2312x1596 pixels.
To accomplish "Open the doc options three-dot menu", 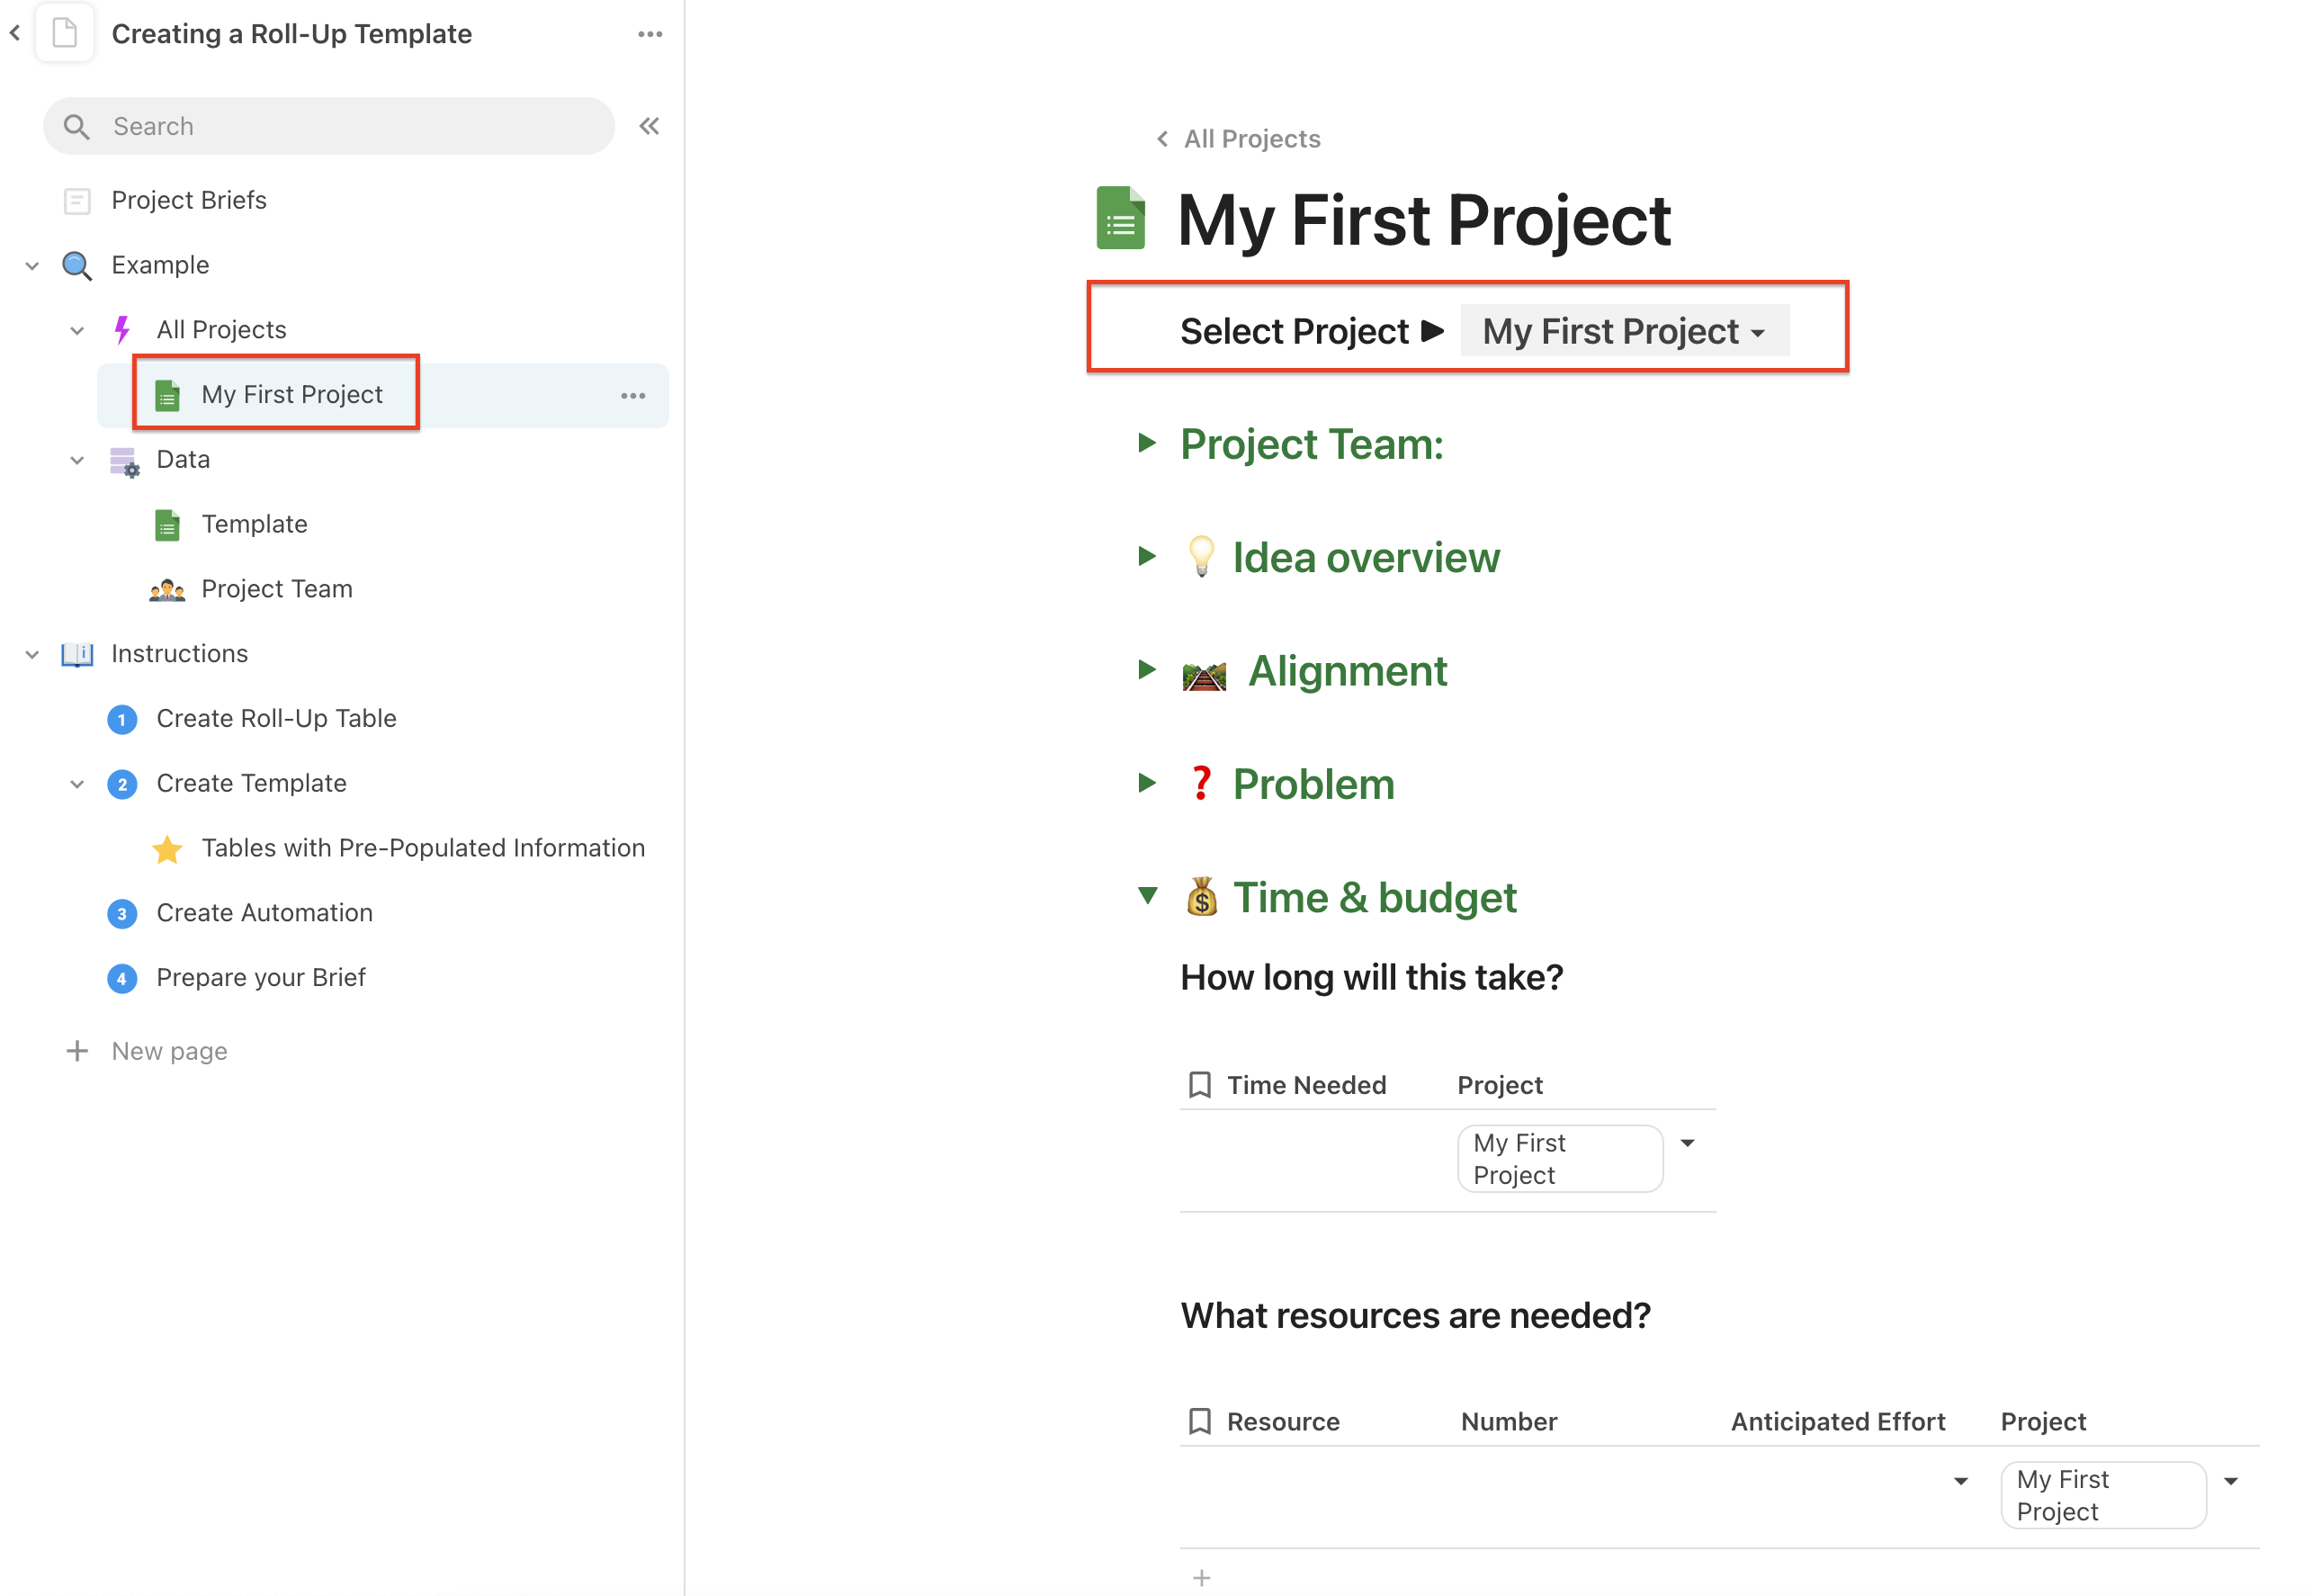I will click(650, 34).
